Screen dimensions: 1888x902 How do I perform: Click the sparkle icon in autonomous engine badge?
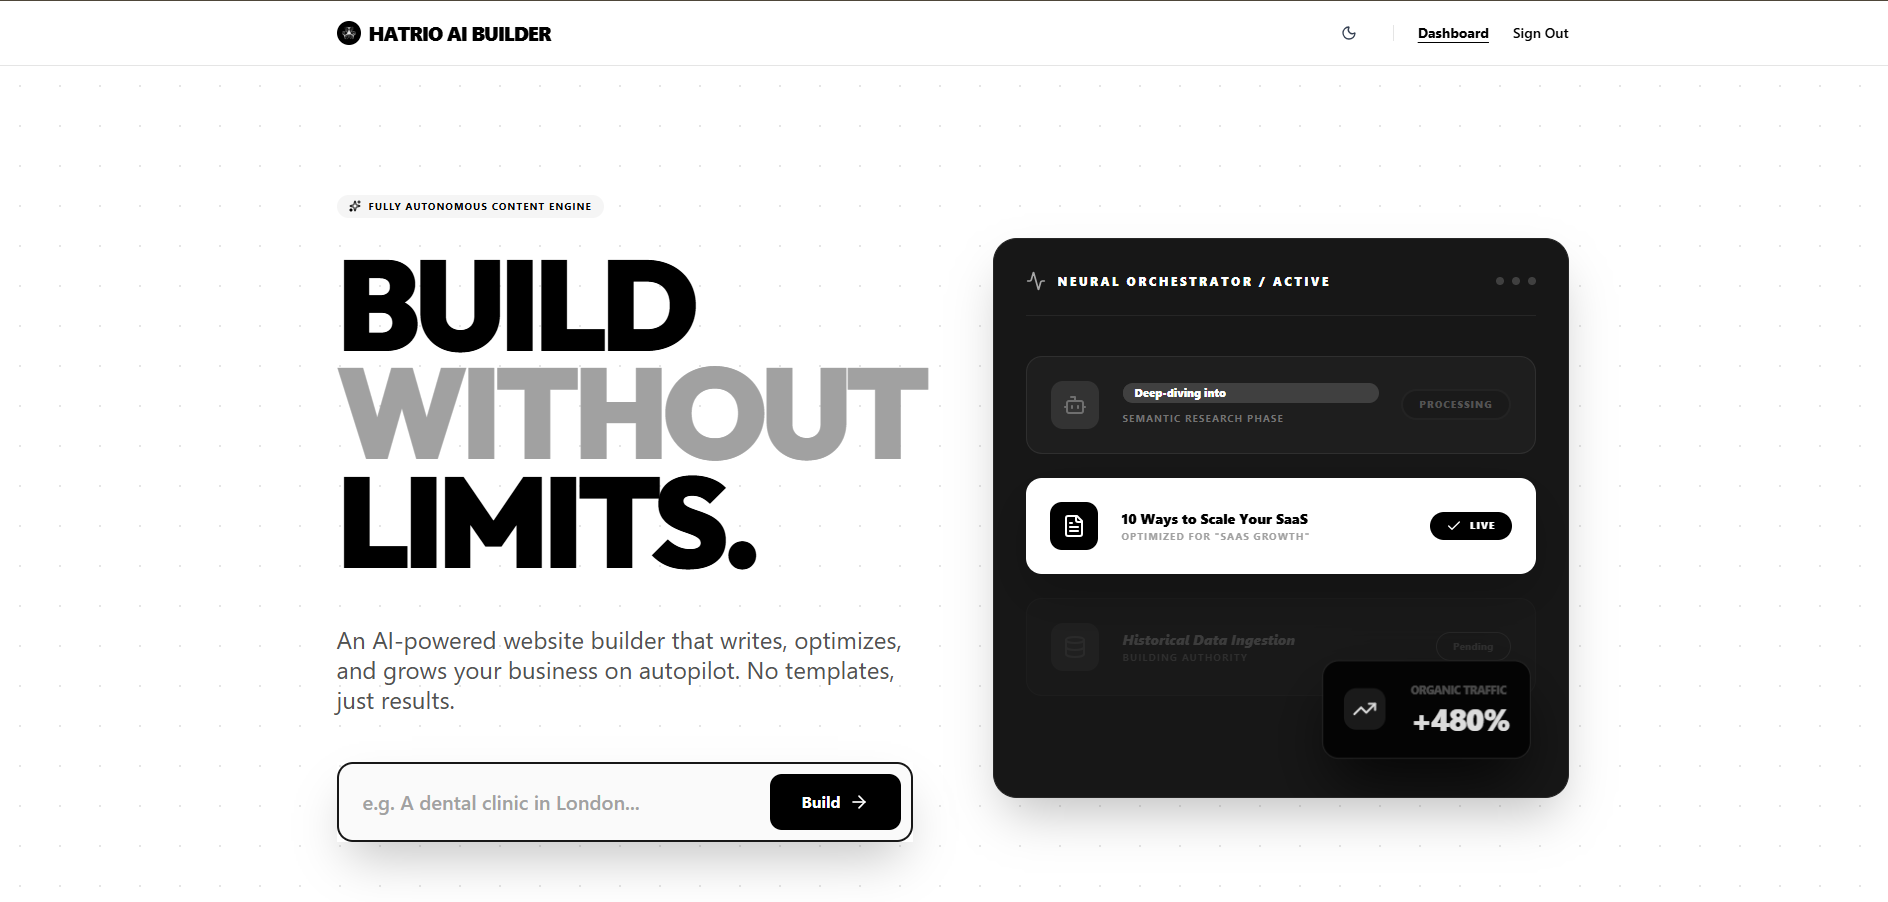pyautogui.click(x=355, y=206)
